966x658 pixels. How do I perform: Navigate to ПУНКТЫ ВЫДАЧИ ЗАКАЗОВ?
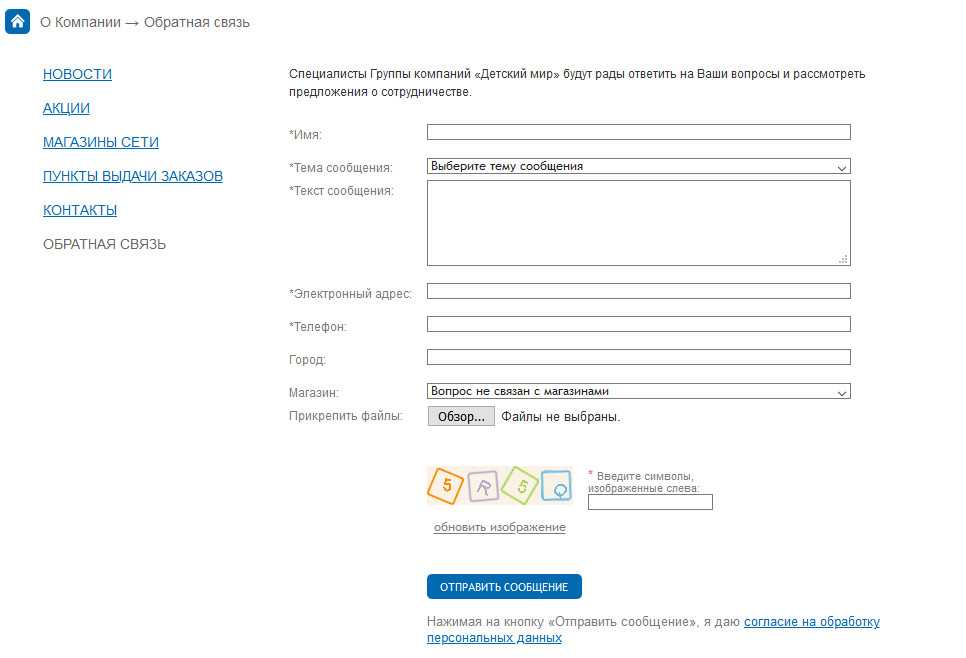(x=132, y=176)
